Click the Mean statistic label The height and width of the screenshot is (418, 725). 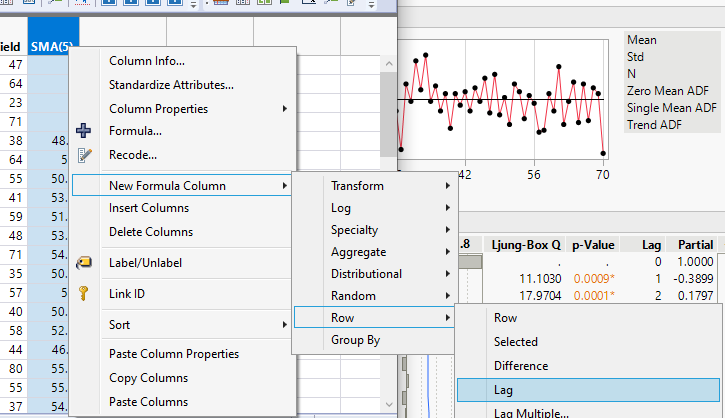[642, 40]
